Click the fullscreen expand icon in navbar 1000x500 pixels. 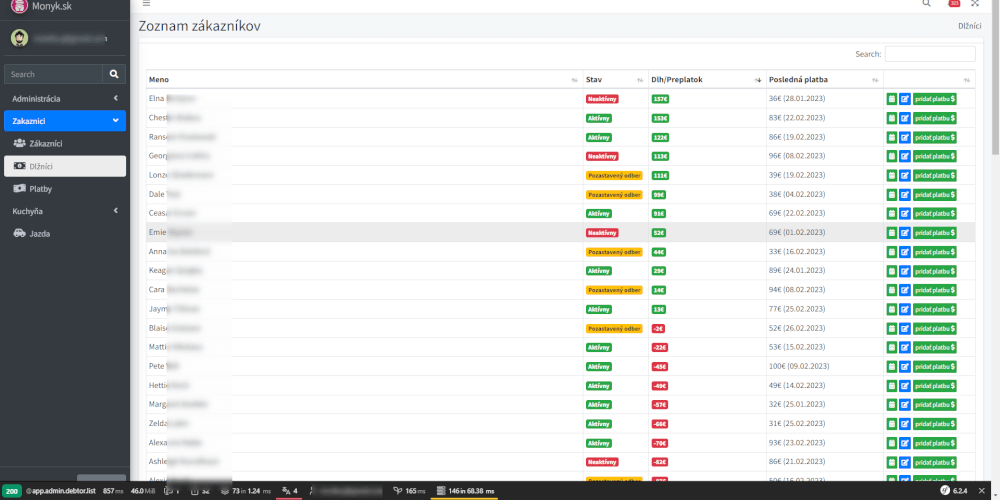pos(975,4)
